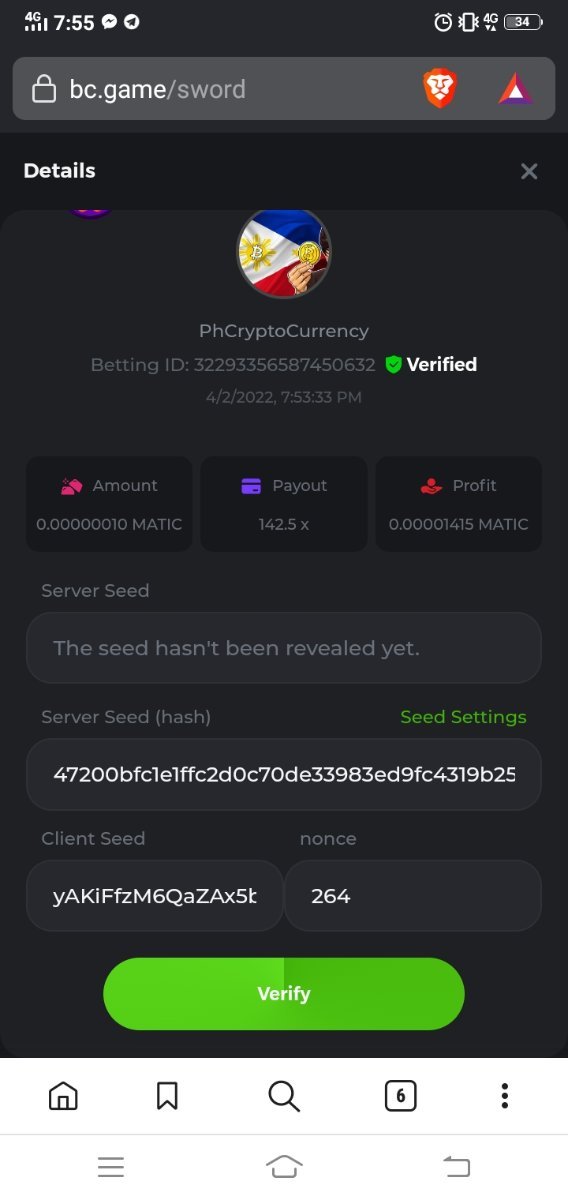Open the Brave Rewards triangle icon
The height and width of the screenshot is (1200, 568).
click(516, 90)
